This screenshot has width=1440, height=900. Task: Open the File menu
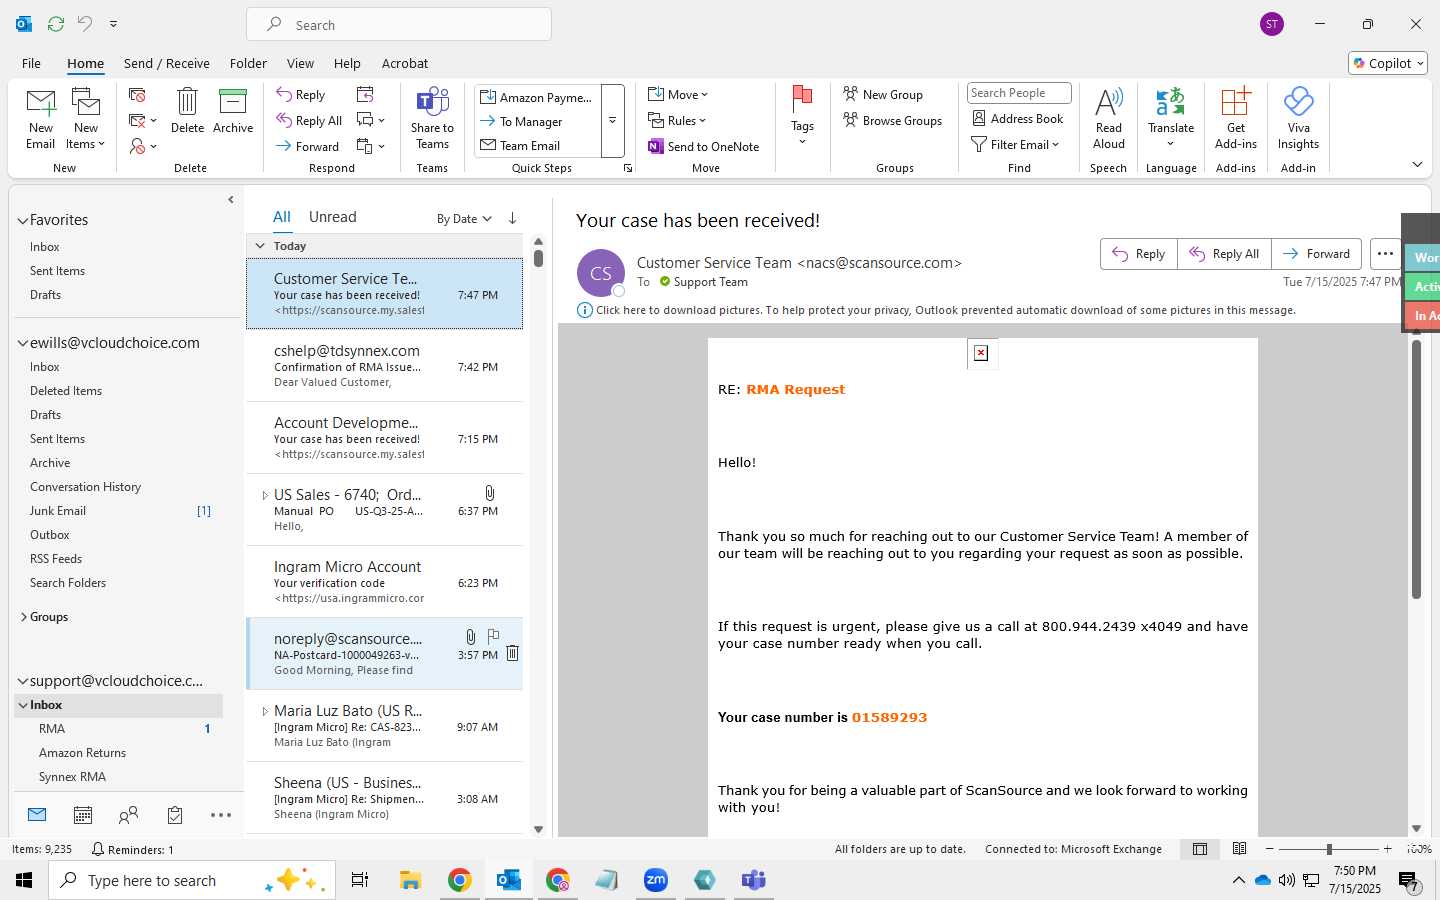(x=31, y=63)
